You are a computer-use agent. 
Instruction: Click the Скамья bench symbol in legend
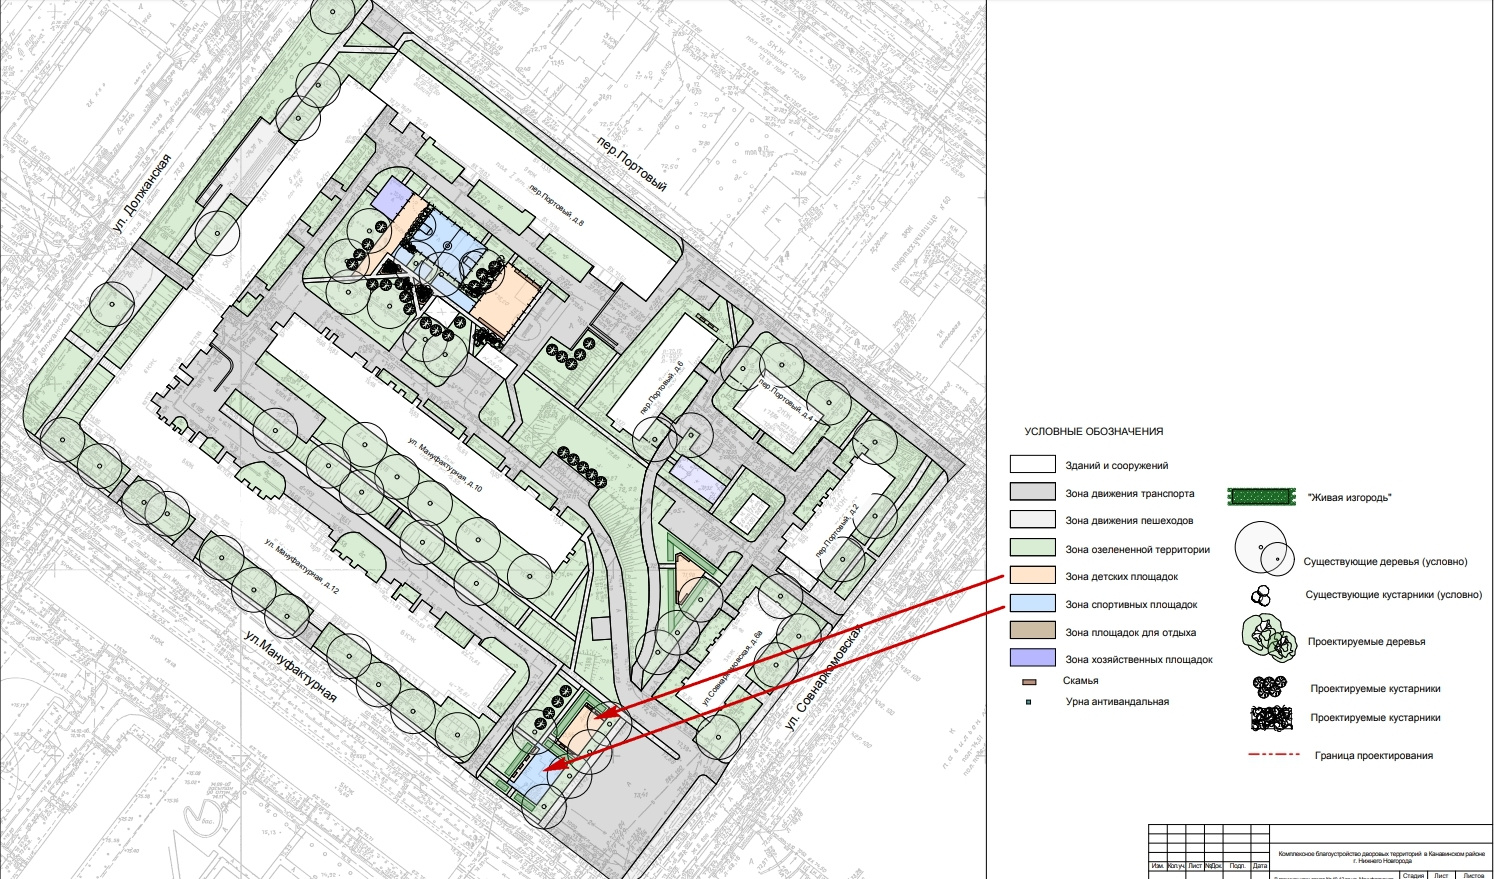1029,682
